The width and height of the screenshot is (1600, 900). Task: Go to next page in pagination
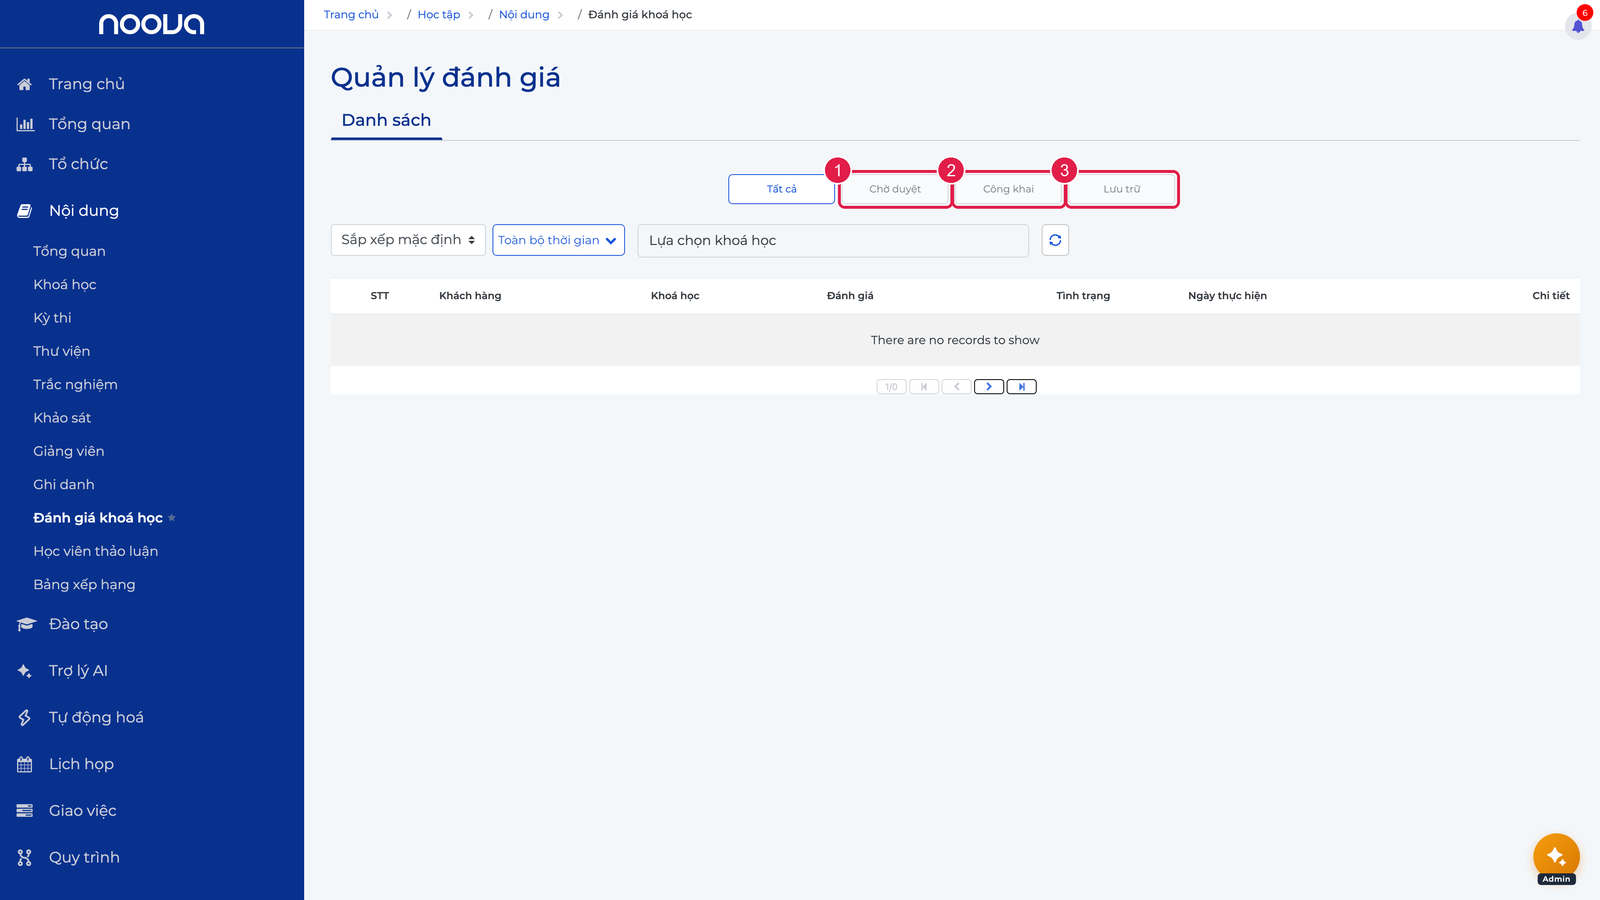(989, 387)
